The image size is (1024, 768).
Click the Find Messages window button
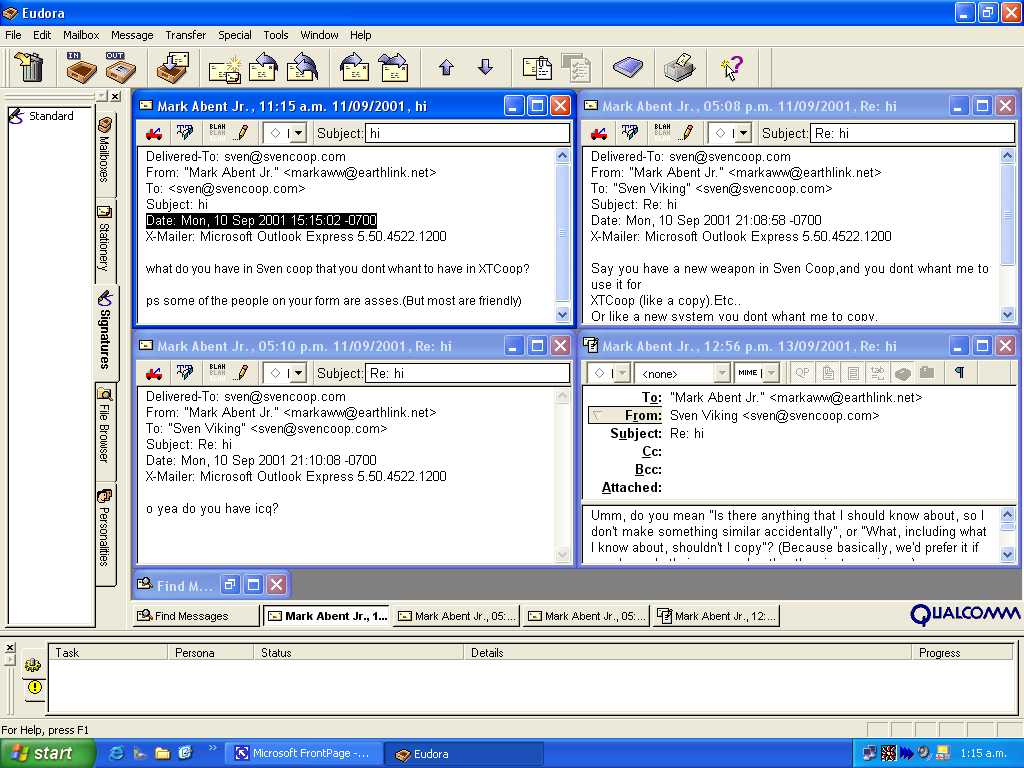(196, 616)
